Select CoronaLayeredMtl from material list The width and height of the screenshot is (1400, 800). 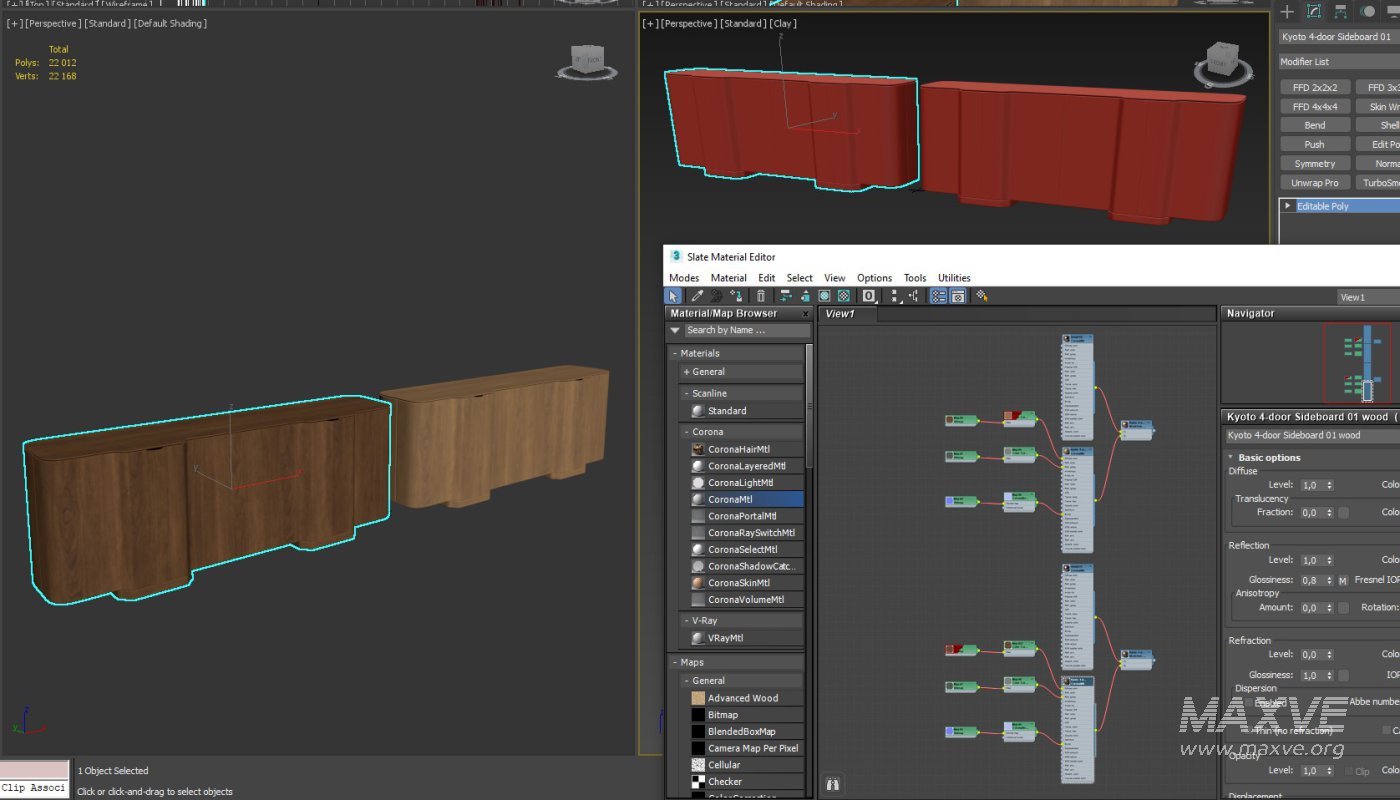pyautogui.click(x=746, y=466)
